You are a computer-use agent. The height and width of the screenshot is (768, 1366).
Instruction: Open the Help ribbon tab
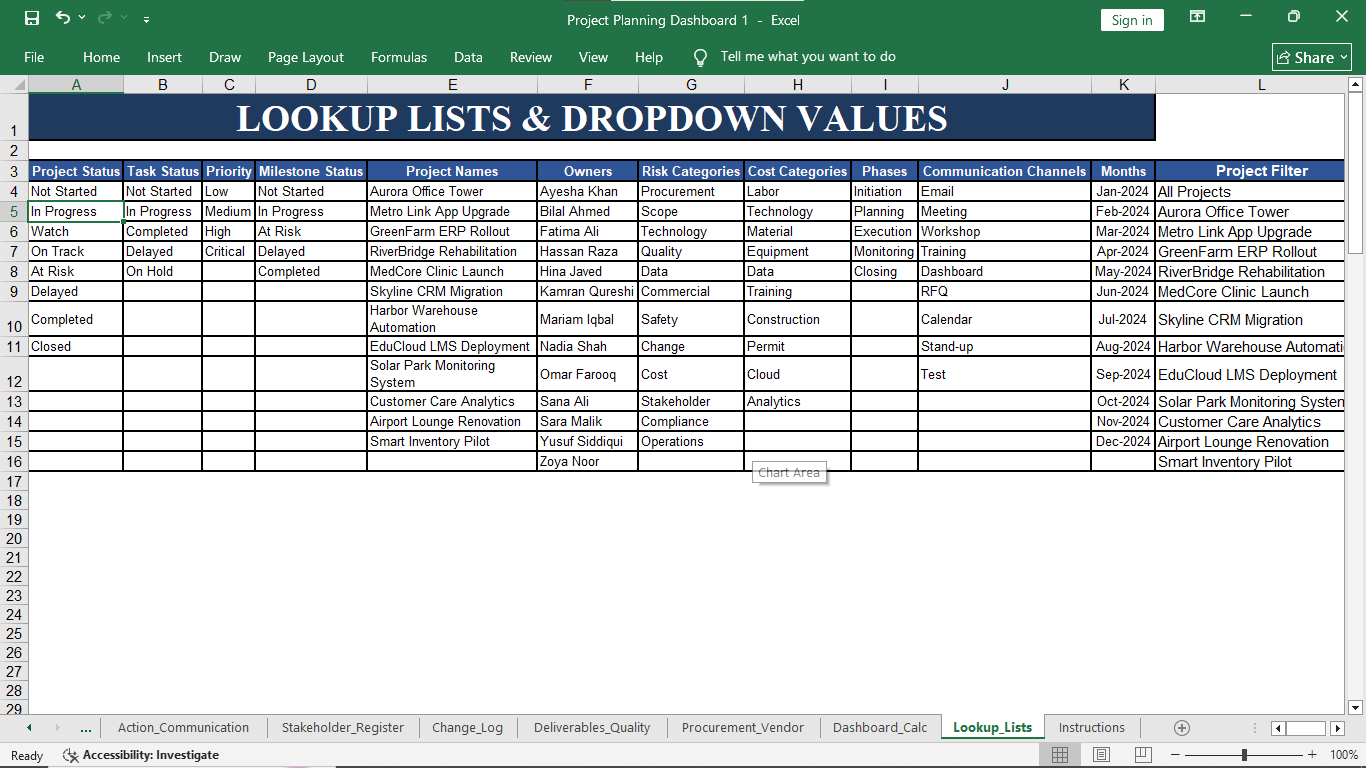tap(649, 57)
